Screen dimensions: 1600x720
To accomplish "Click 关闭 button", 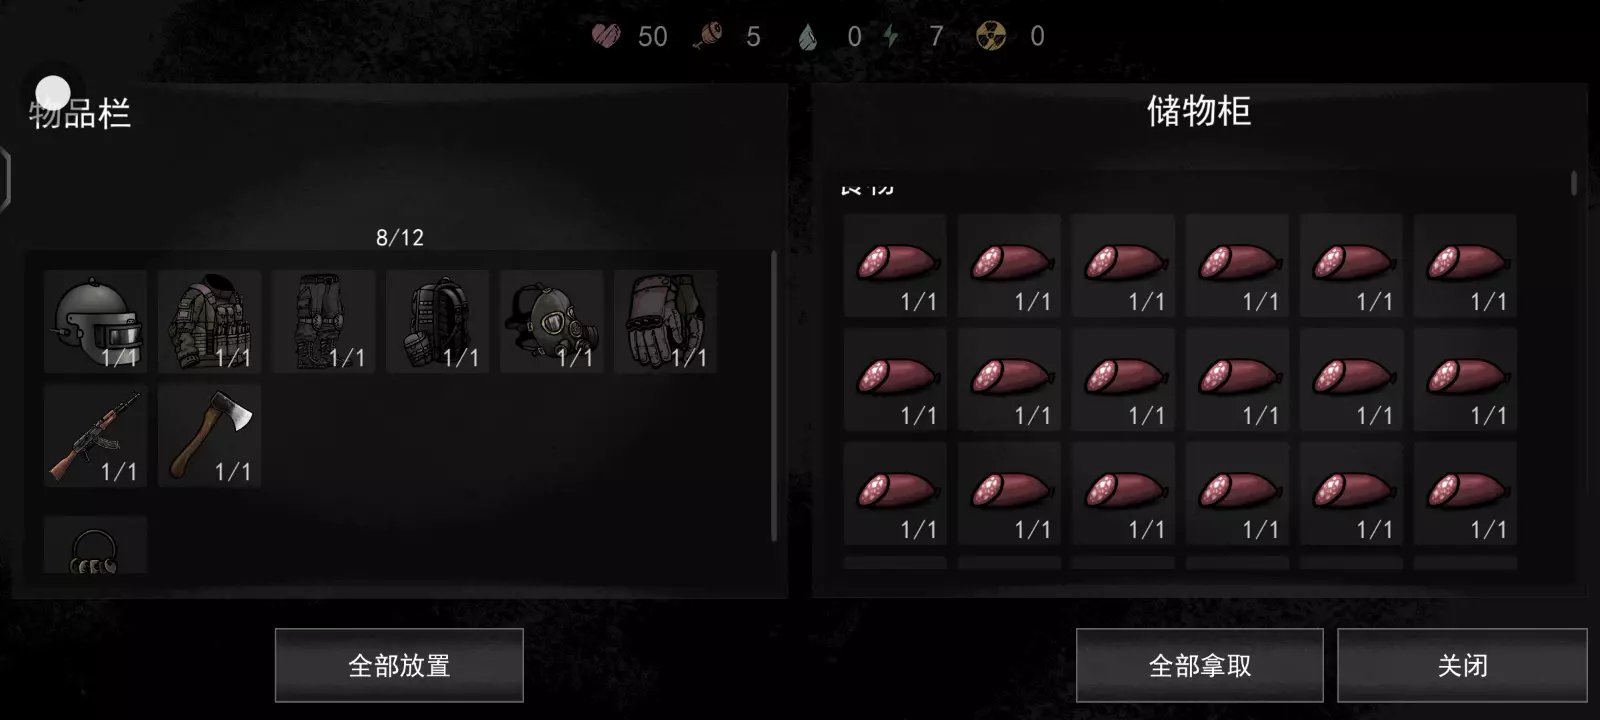I will (1462, 665).
